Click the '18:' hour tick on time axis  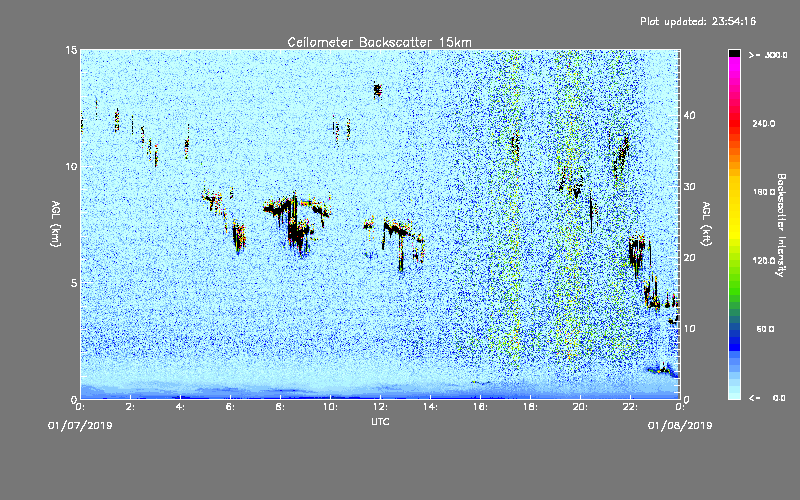[x=531, y=407]
